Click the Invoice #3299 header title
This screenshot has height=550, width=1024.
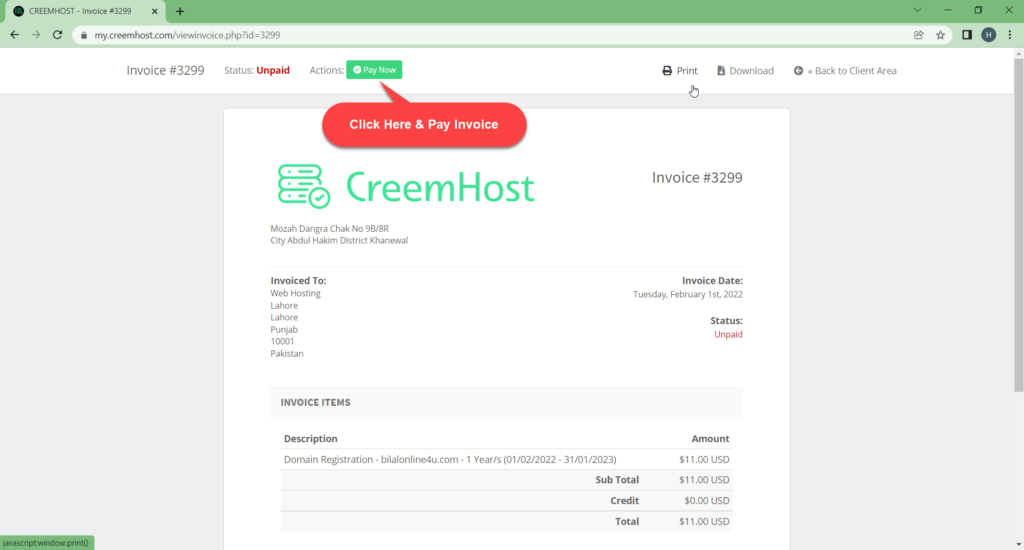(x=165, y=71)
